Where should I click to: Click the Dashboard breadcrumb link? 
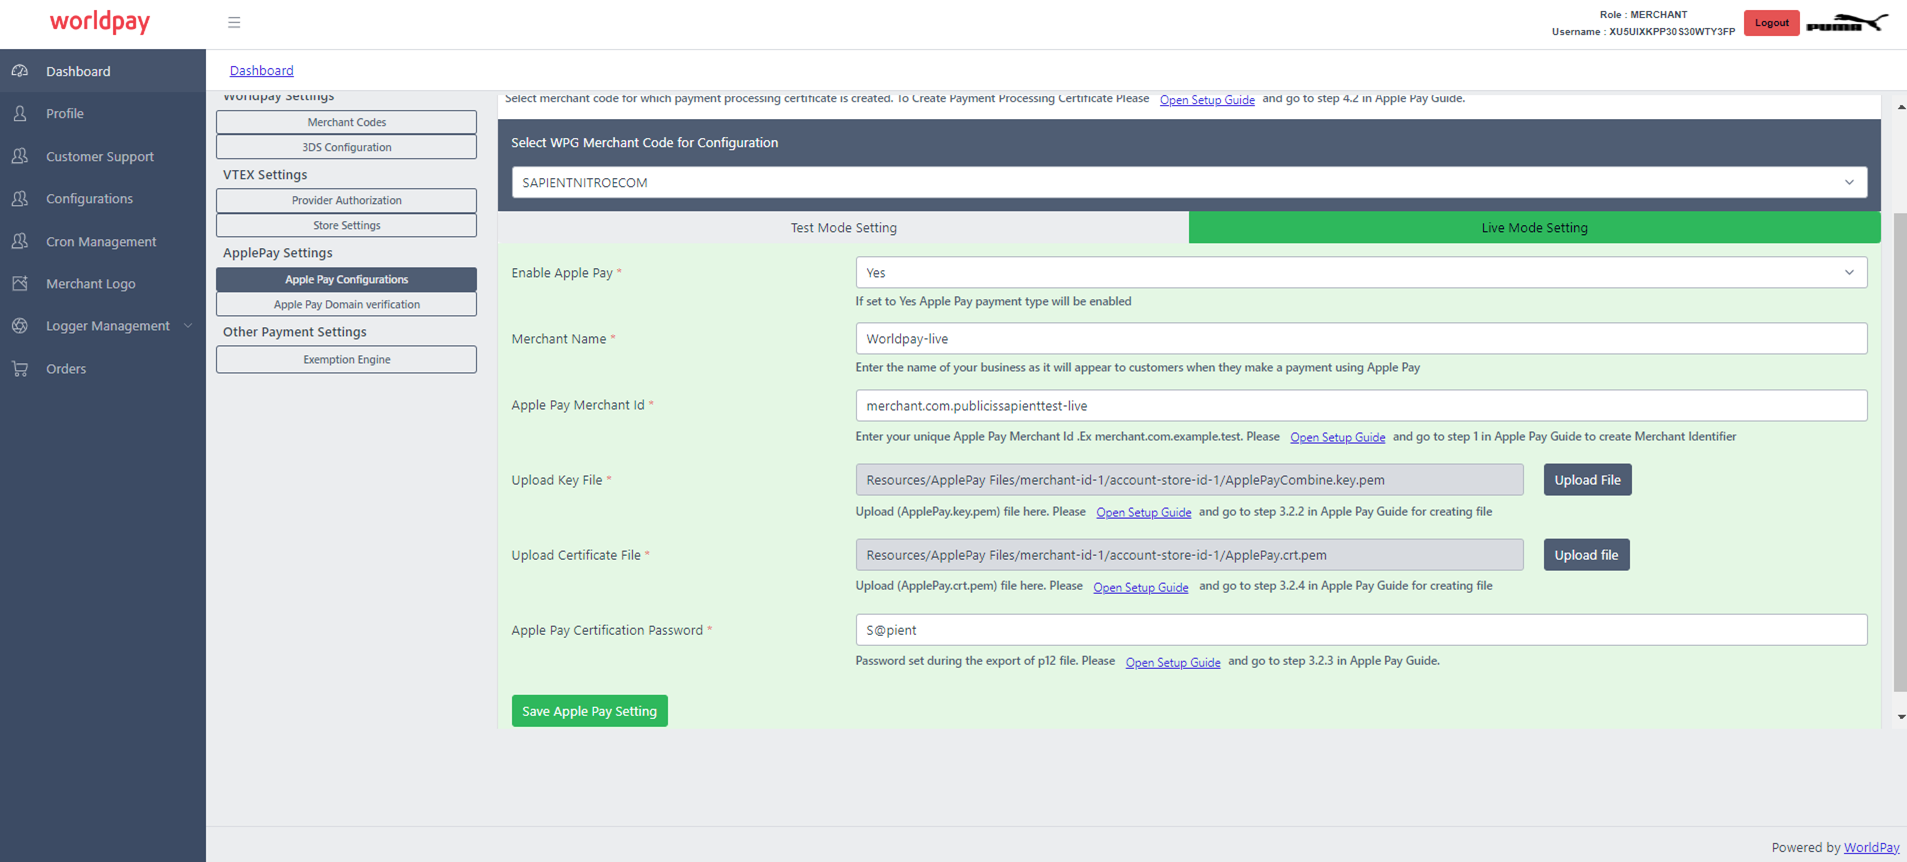click(x=261, y=71)
